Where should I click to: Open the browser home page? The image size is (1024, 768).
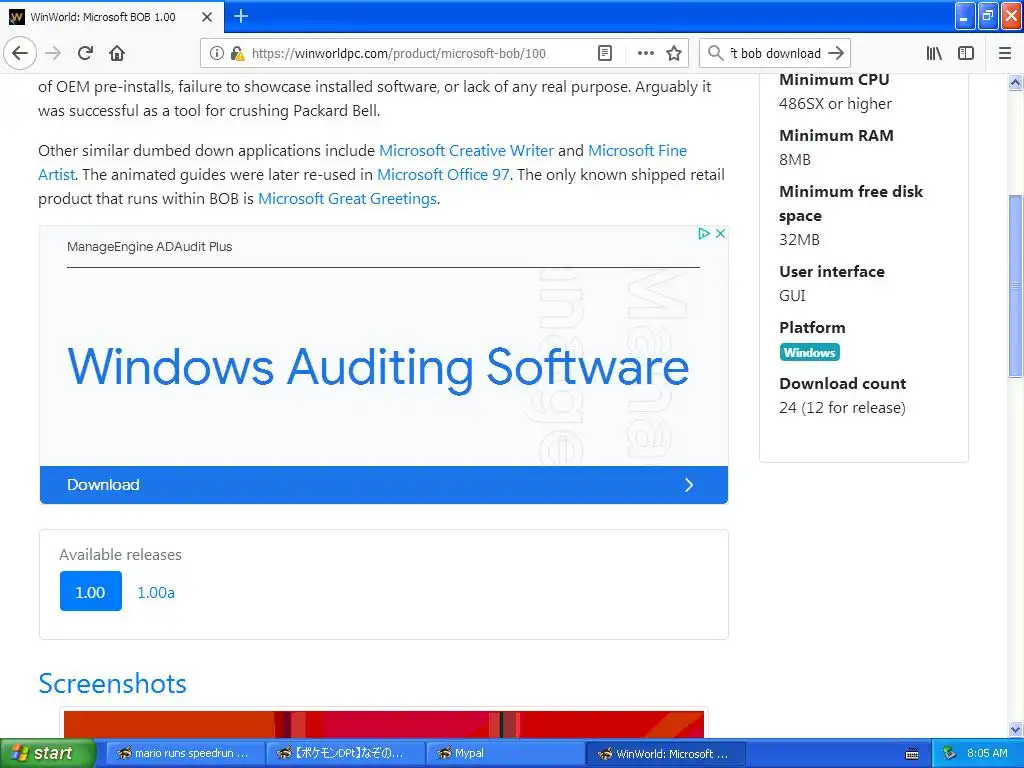117,53
